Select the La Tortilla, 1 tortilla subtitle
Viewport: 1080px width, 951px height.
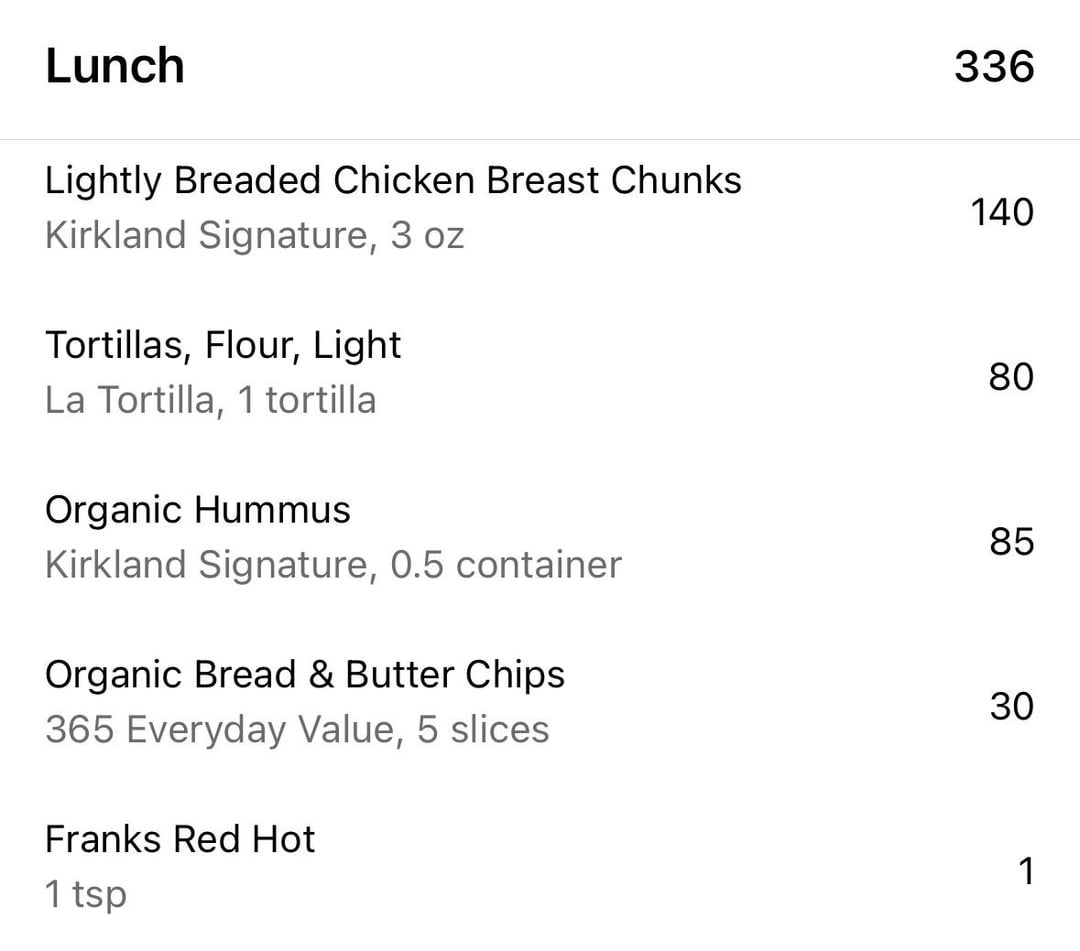point(211,400)
